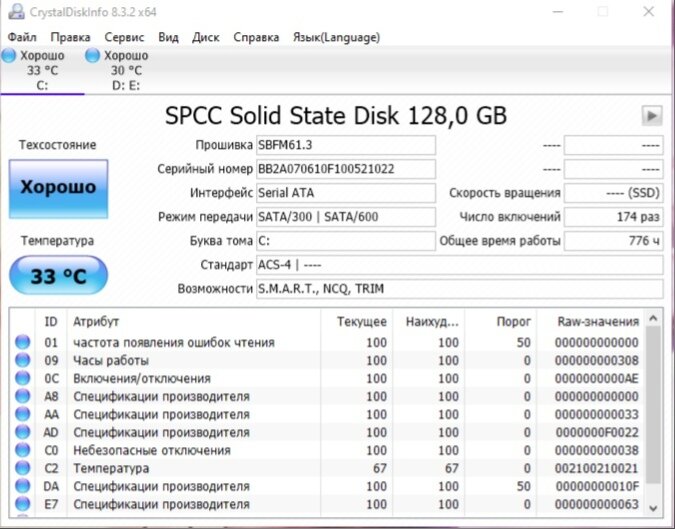Image resolution: width=675 pixels, height=529 pixels.
Task: Close the CrystalDiskInfo window
Action: pos(648,12)
